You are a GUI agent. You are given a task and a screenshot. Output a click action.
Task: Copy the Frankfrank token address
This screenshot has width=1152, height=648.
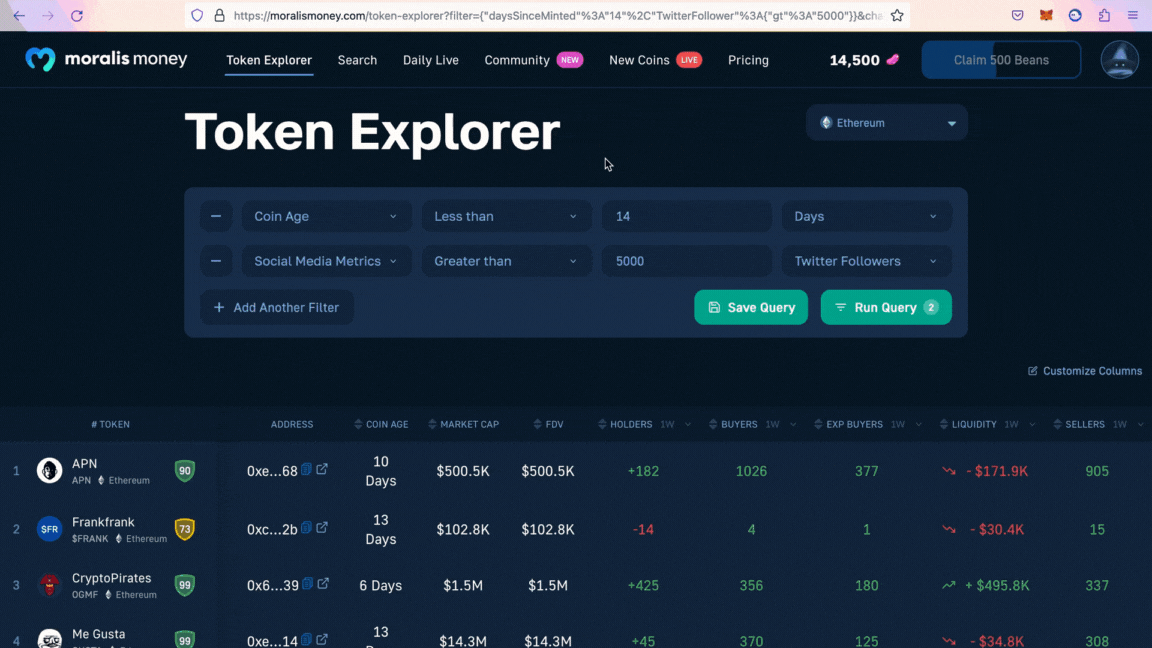click(306, 528)
